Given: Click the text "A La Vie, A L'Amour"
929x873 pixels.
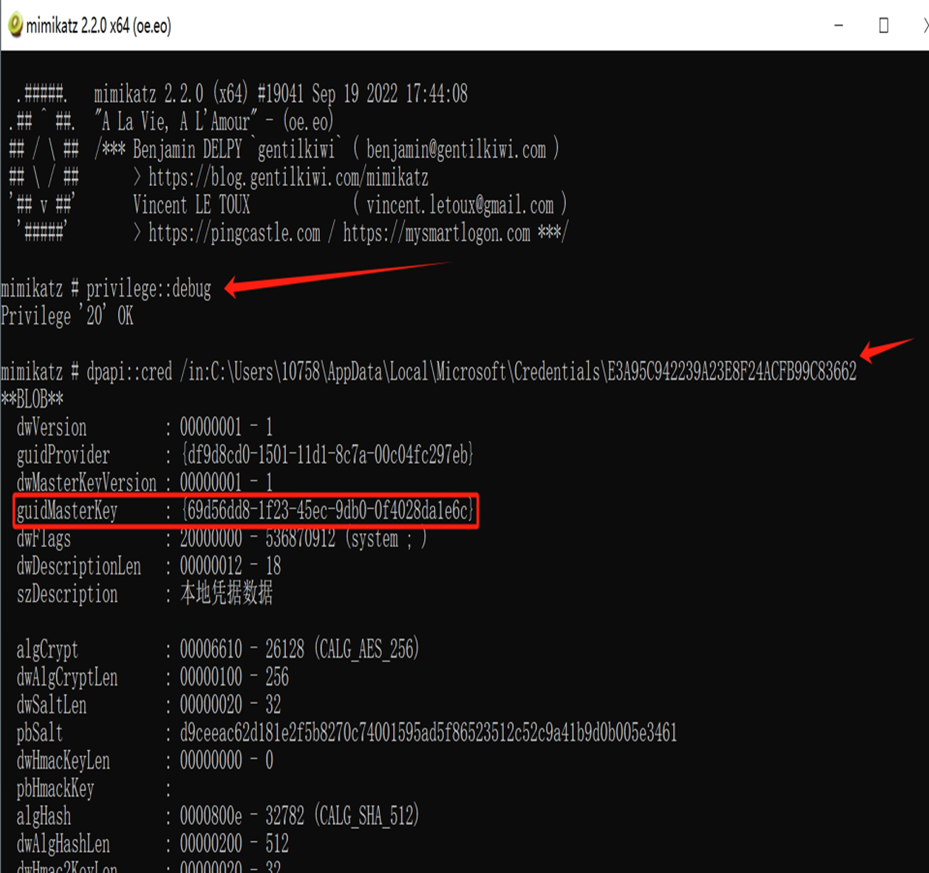Looking at the screenshot, I should click(176, 121).
